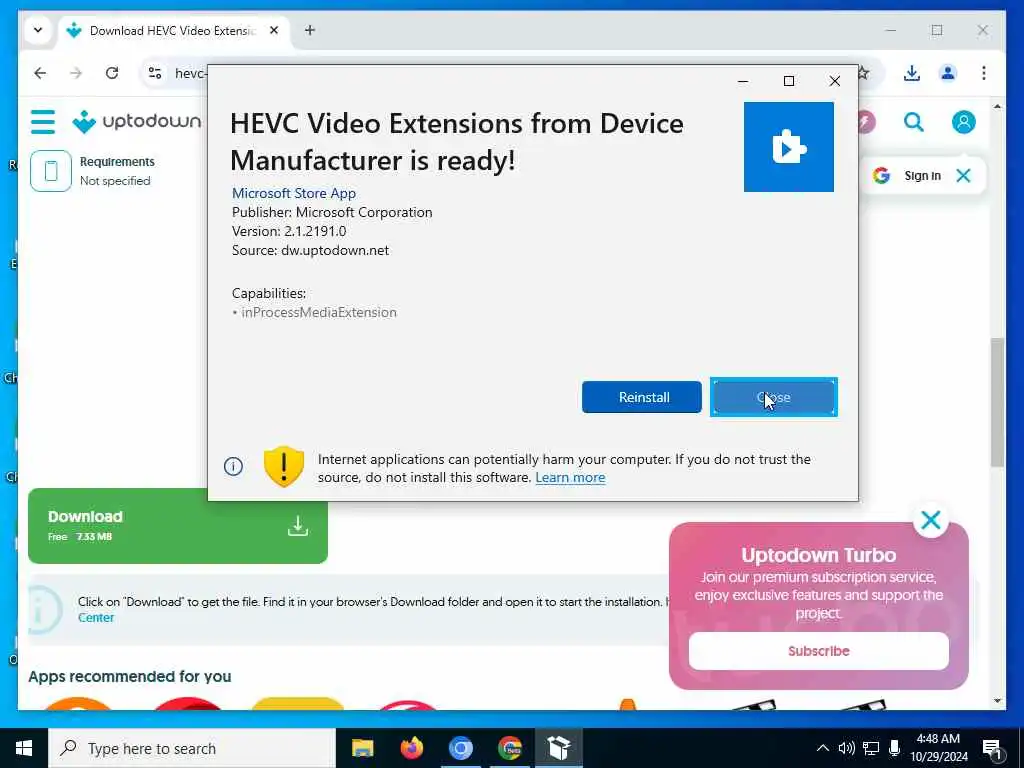The image size is (1024, 768).
Task: Bookmark this page with star icon
Action: 863,73
